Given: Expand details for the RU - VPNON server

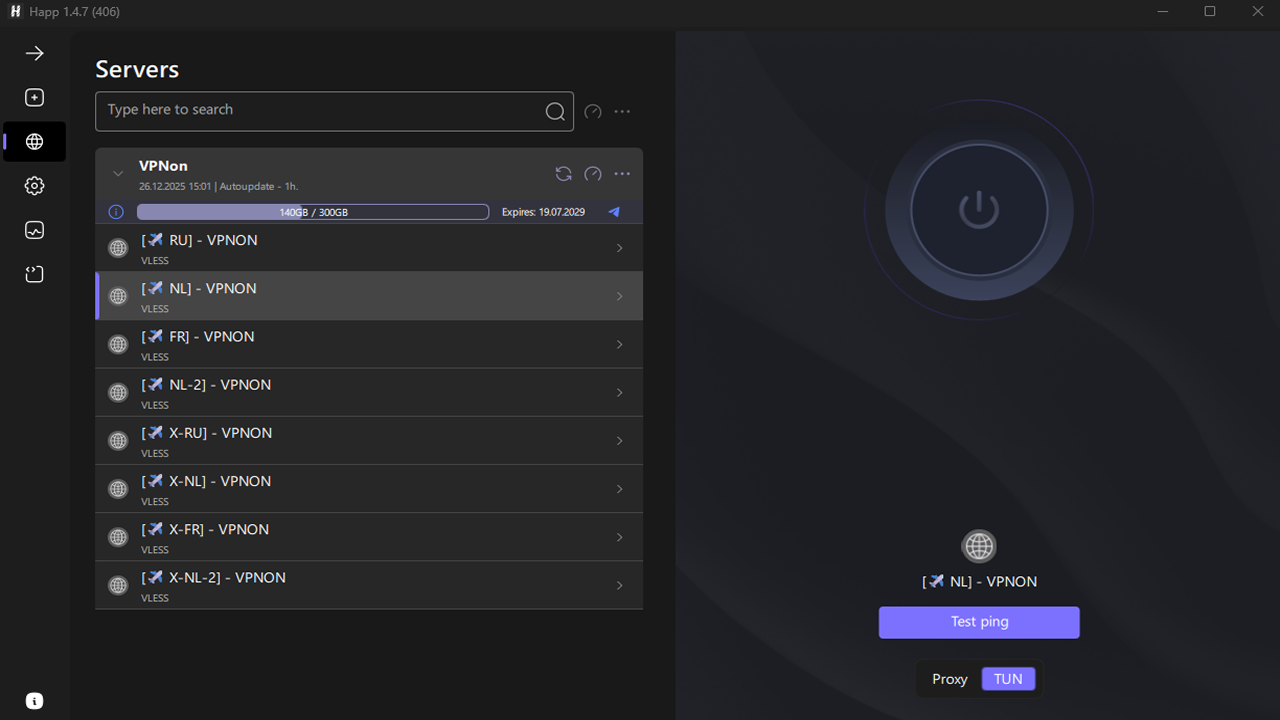Looking at the screenshot, I should pos(619,247).
